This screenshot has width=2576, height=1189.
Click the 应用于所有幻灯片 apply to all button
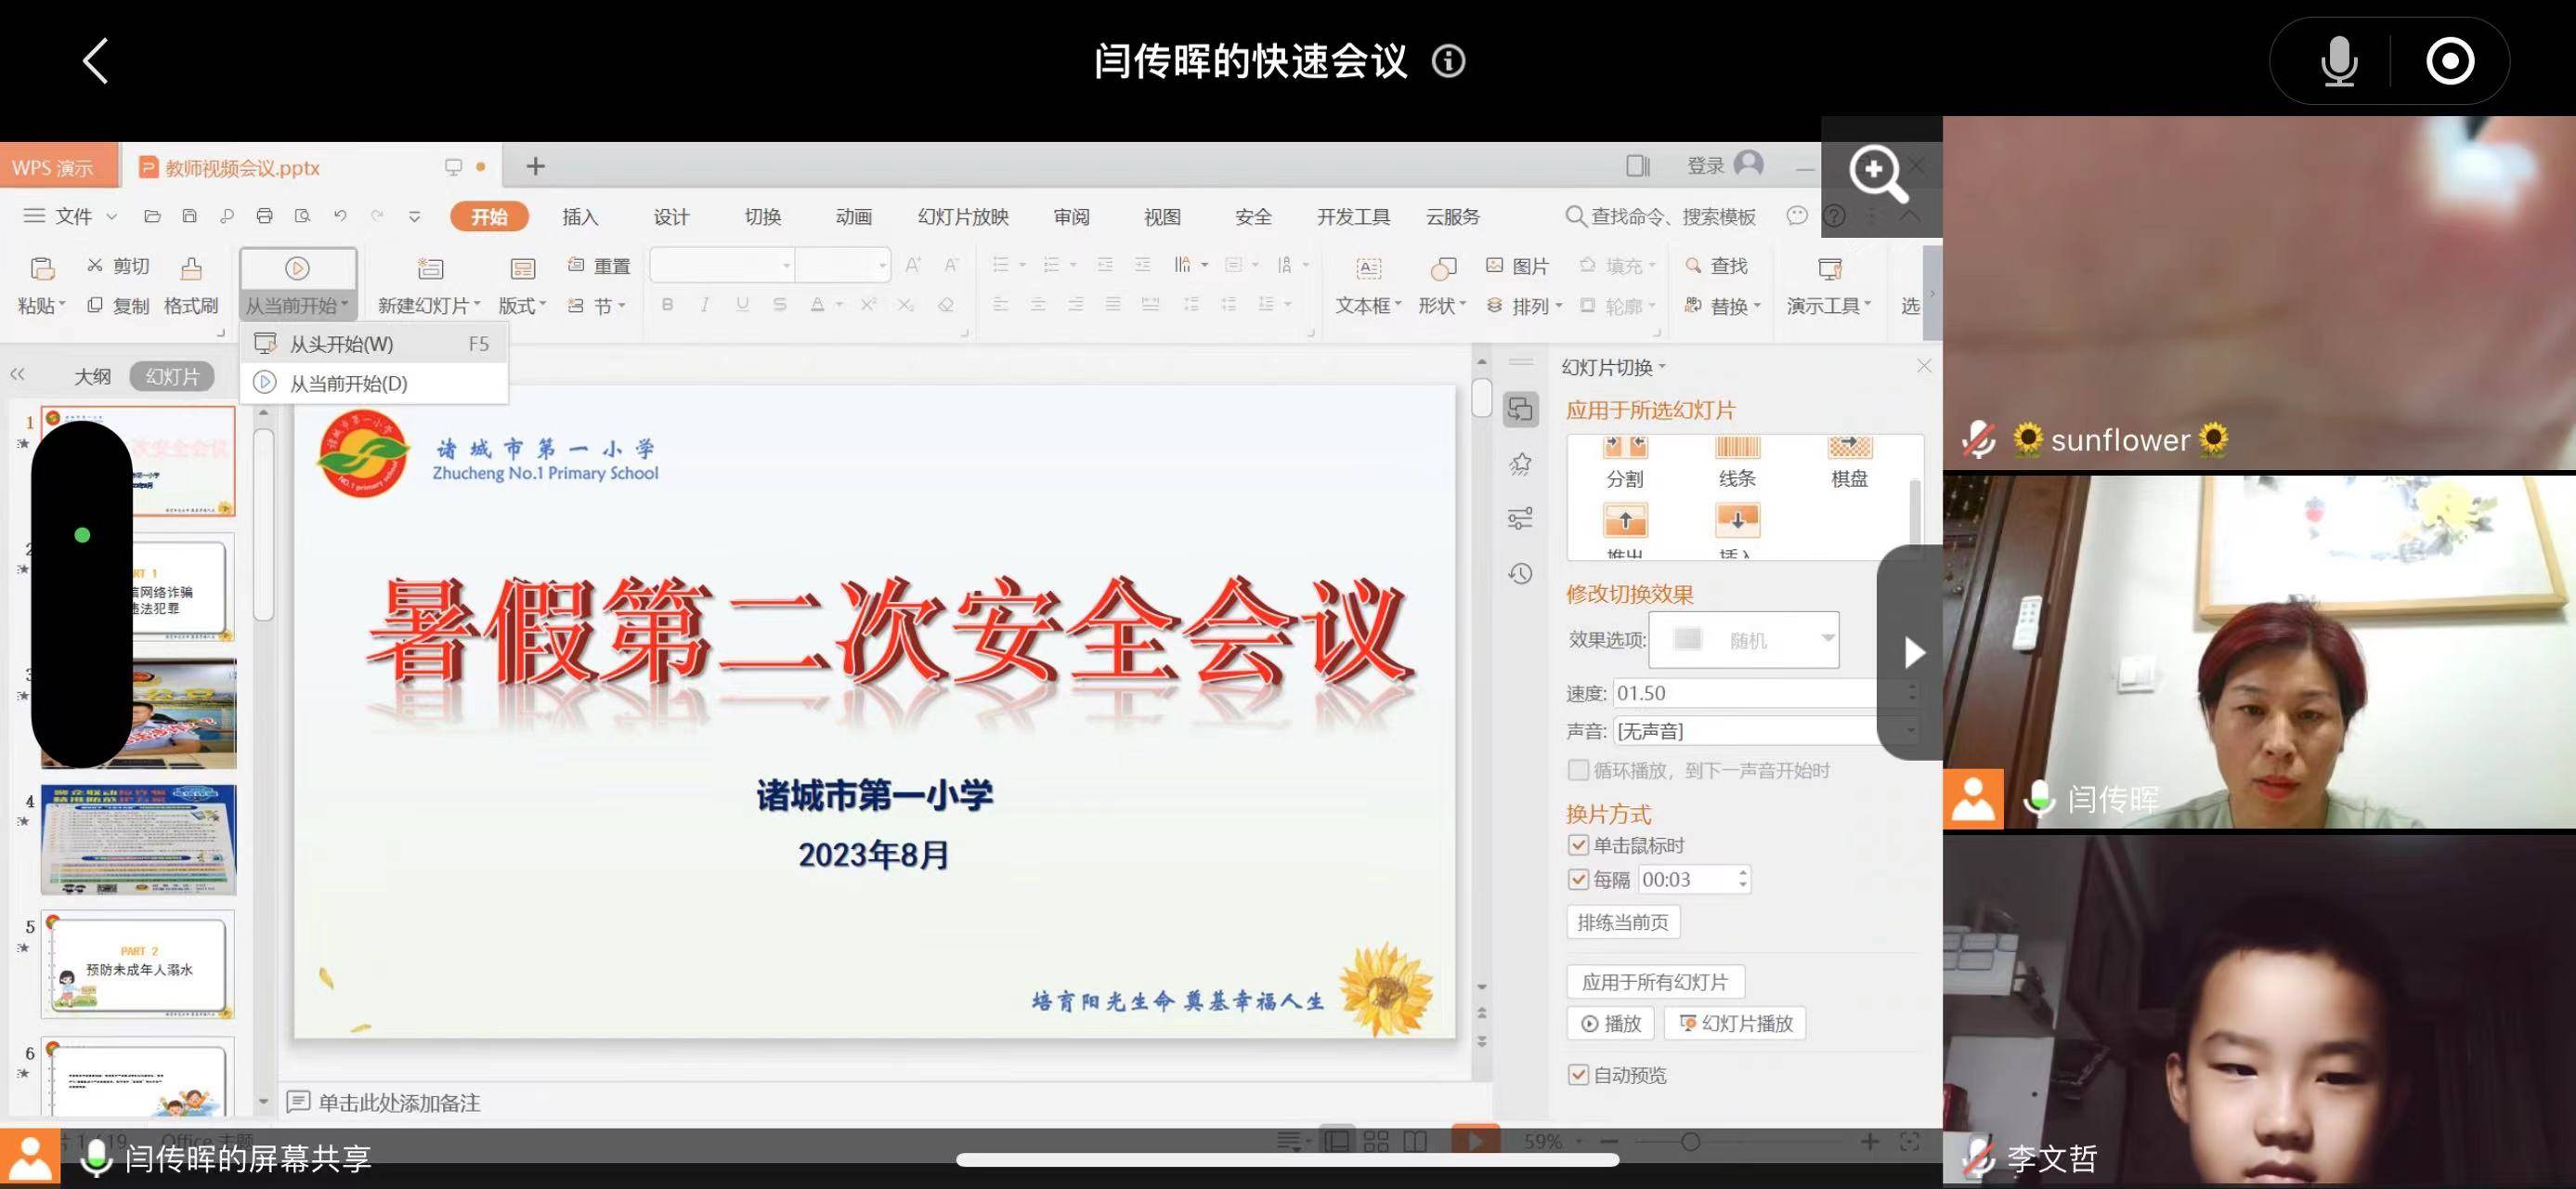click(x=1655, y=982)
